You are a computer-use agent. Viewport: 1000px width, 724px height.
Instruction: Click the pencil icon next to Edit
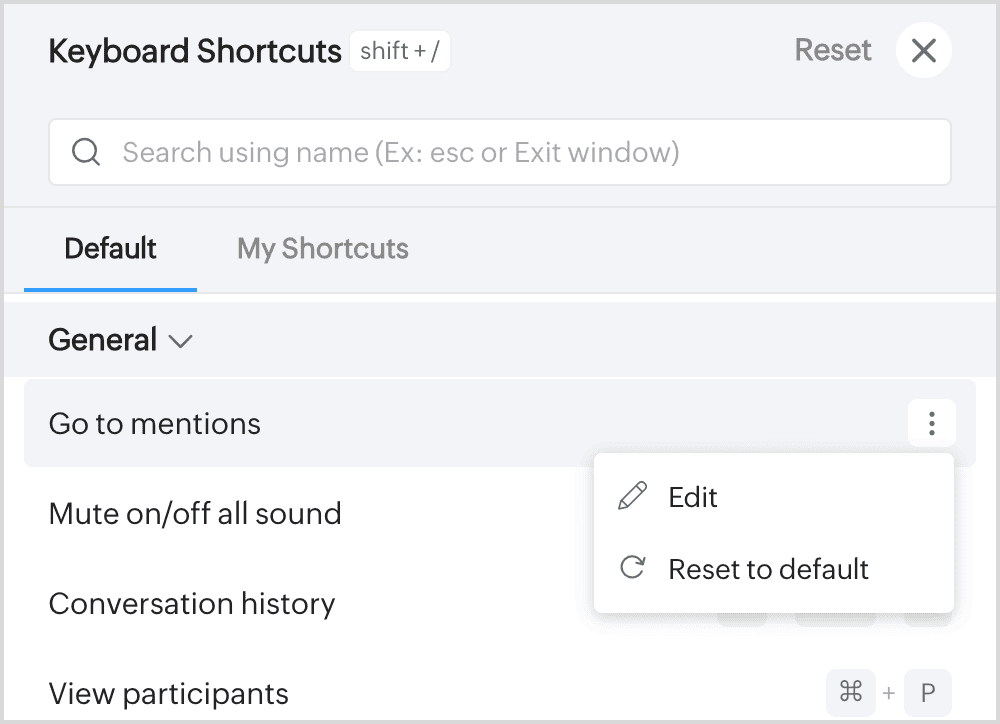632,496
